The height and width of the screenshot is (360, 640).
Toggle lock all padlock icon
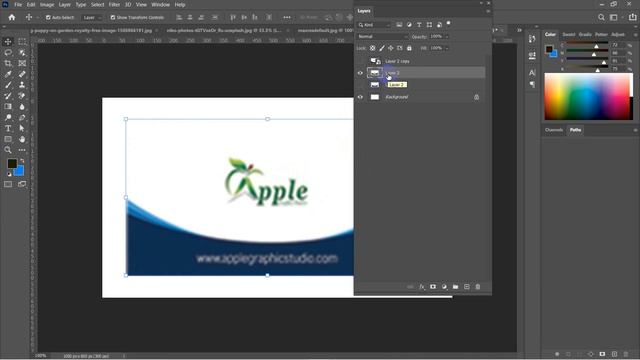click(x=409, y=48)
